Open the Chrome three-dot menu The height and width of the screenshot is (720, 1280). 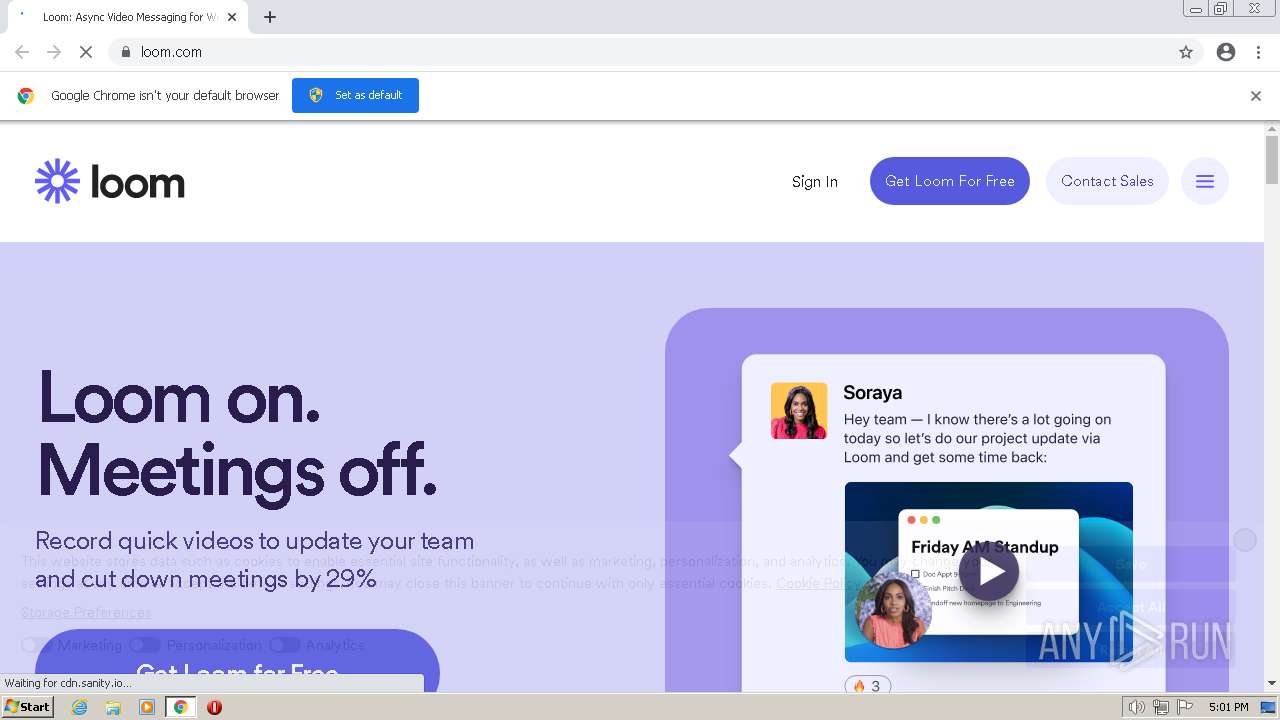point(1259,52)
